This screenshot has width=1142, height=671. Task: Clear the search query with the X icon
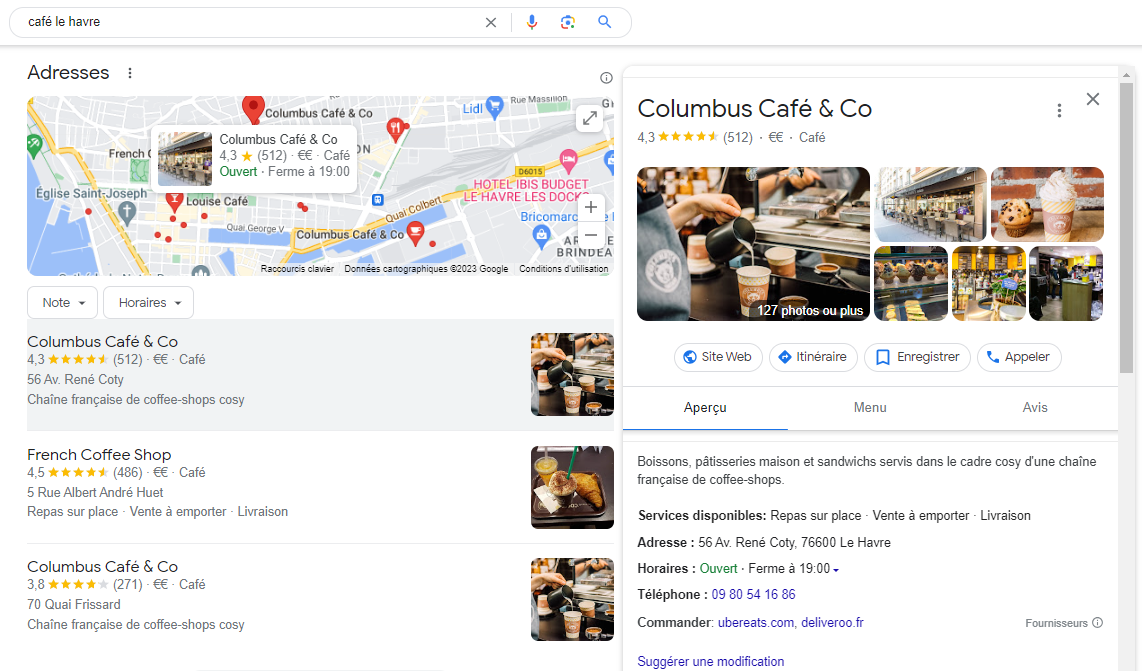click(x=490, y=21)
